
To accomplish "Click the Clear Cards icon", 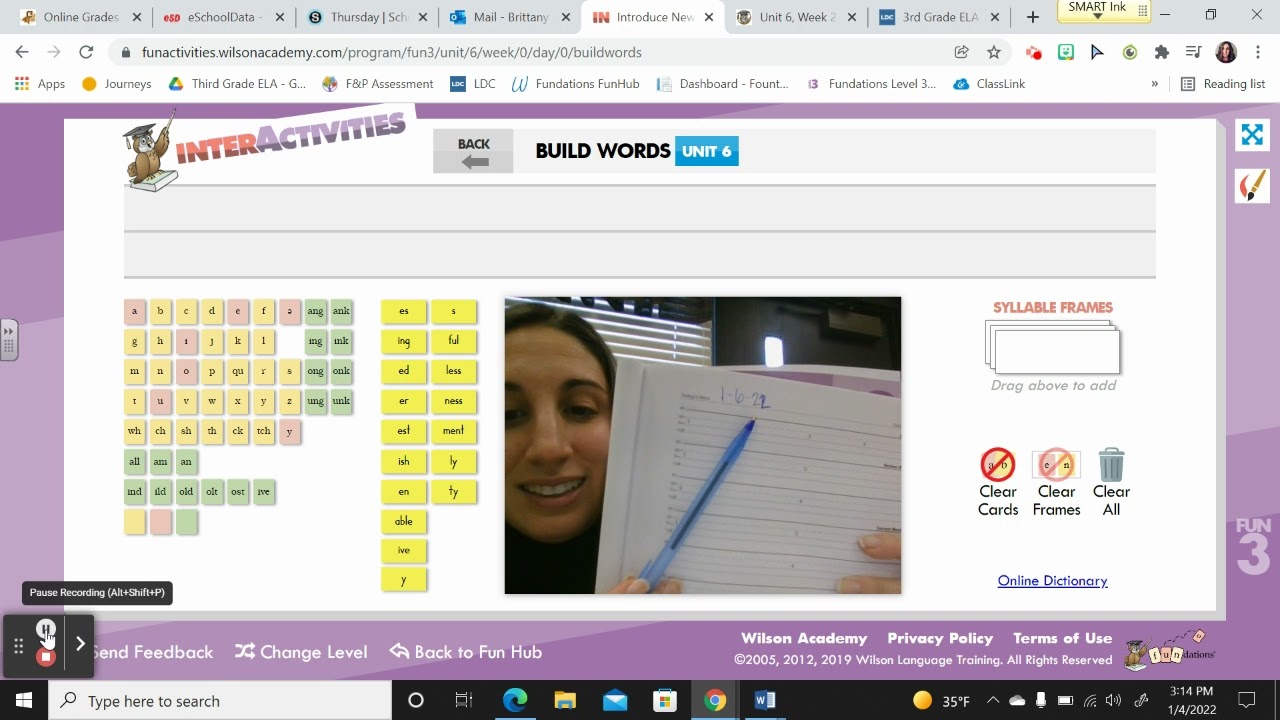I will tap(997, 464).
